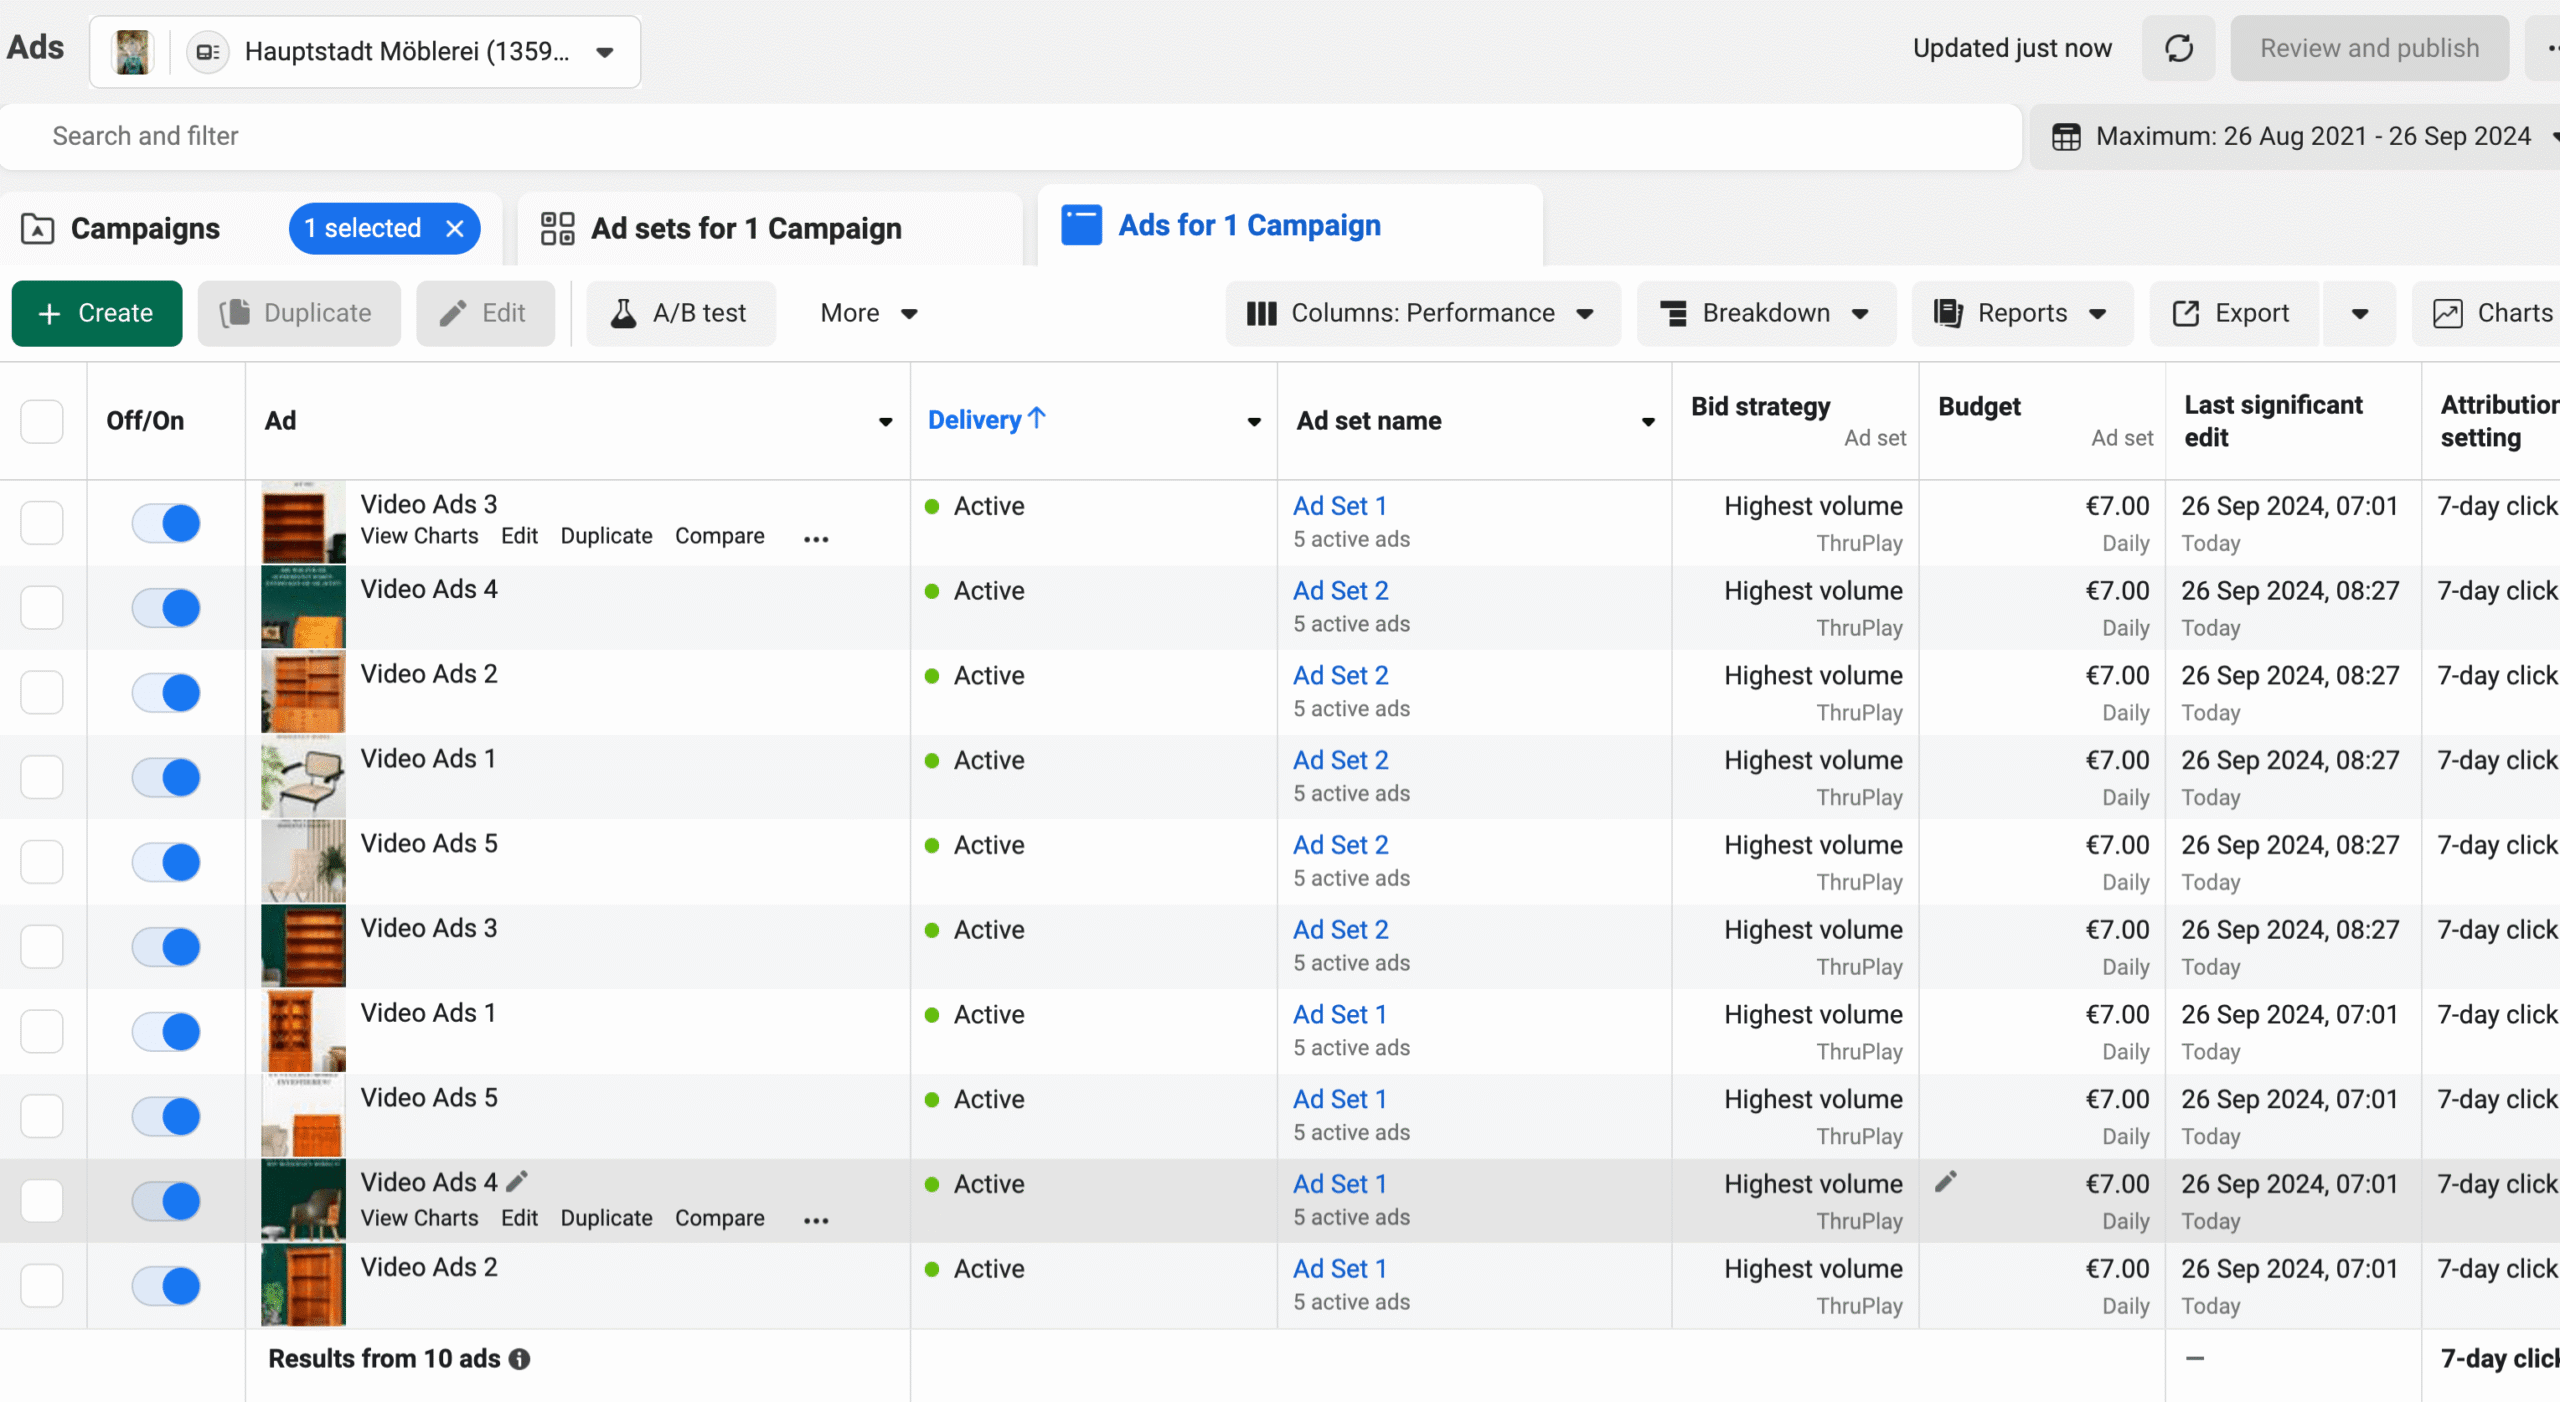Image resolution: width=2560 pixels, height=1402 pixels.
Task: Open the A/B test flask tool
Action: (x=680, y=313)
